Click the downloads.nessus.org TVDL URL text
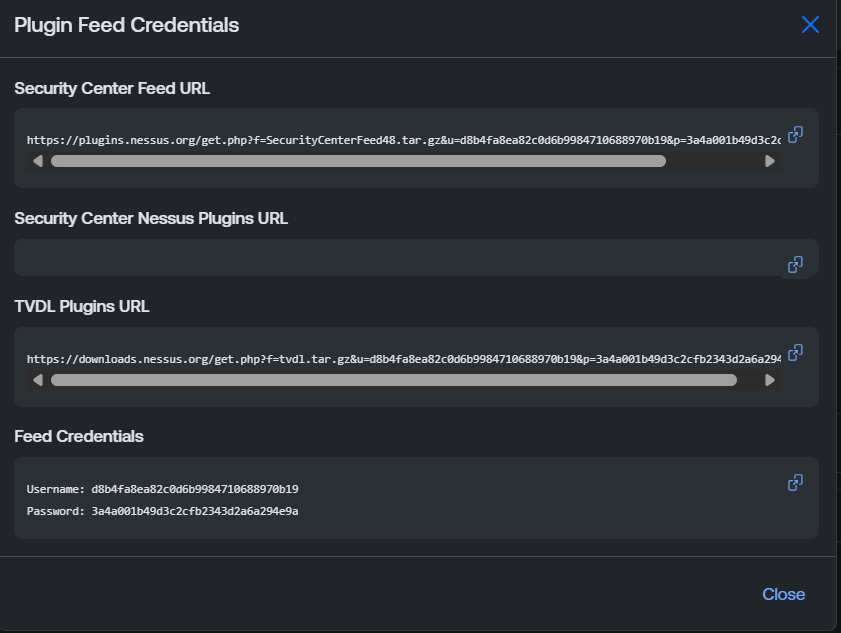The height and width of the screenshot is (633, 841). [404, 359]
